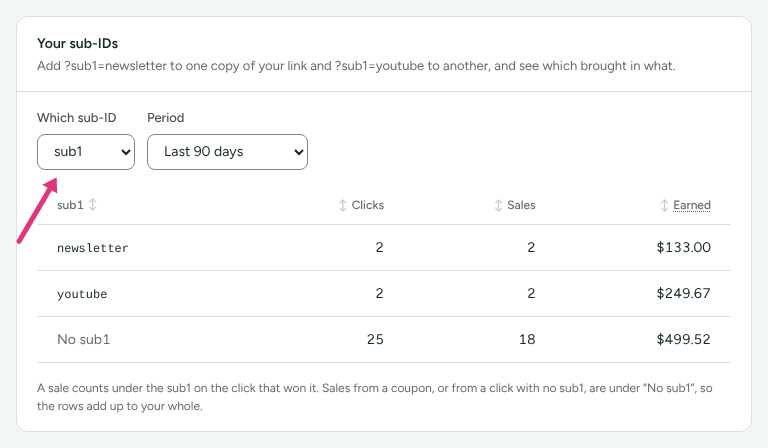The image size is (768, 448).
Task: Click the footnote starting A sale counts under
Action: click(375, 397)
